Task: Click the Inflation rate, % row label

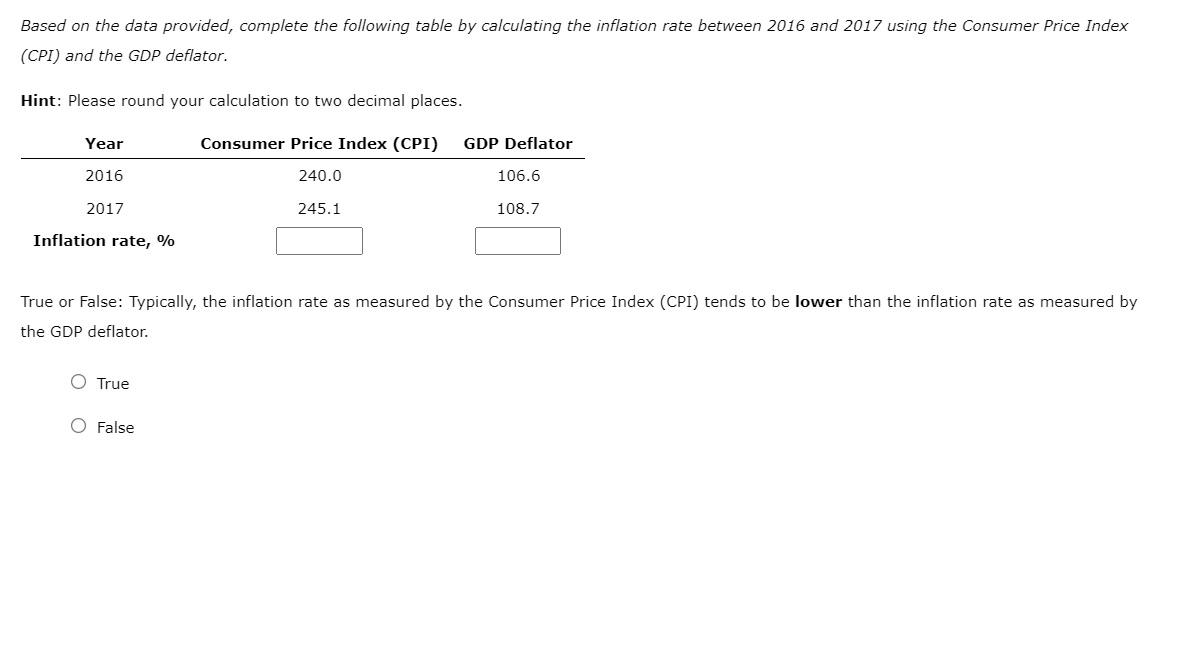Action: pyautogui.click(x=104, y=240)
